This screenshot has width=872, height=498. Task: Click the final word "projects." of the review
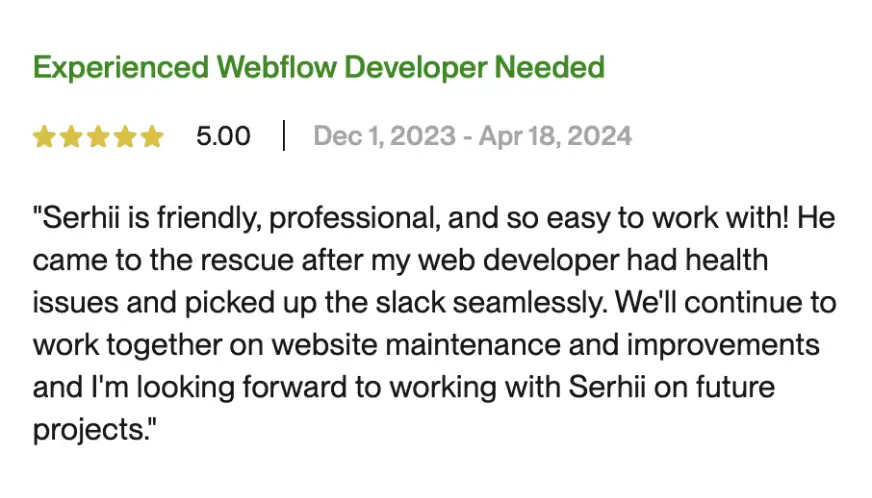pyautogui.click(x=95, y=430)
